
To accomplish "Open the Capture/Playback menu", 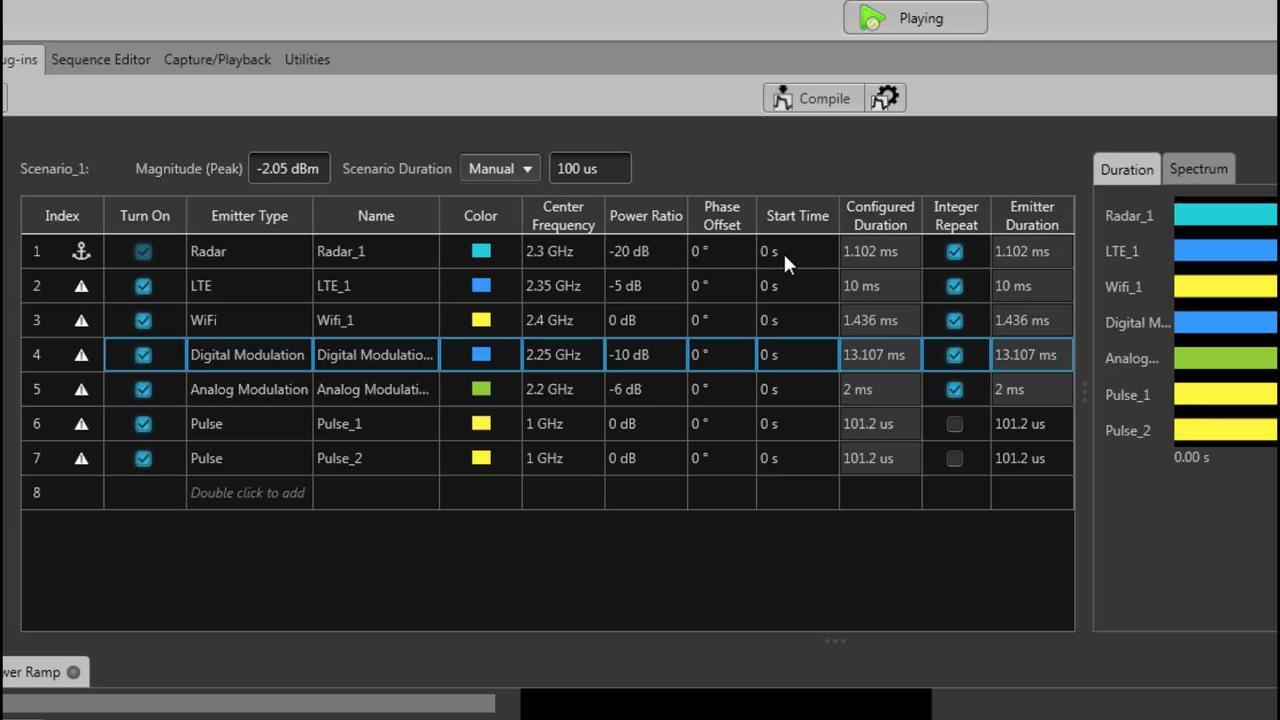I will tap(217, 59).
